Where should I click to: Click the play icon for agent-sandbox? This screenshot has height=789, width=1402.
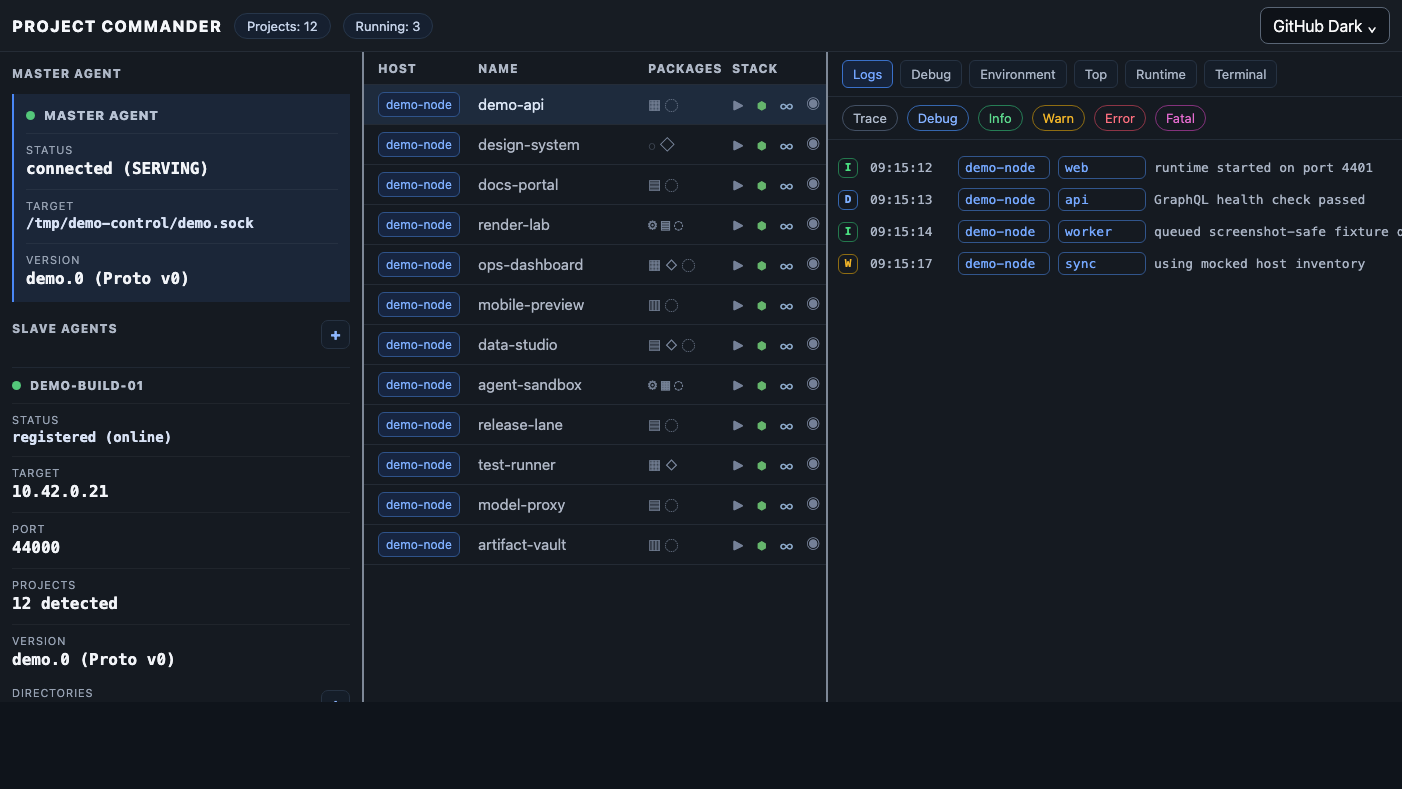[738, 385]
